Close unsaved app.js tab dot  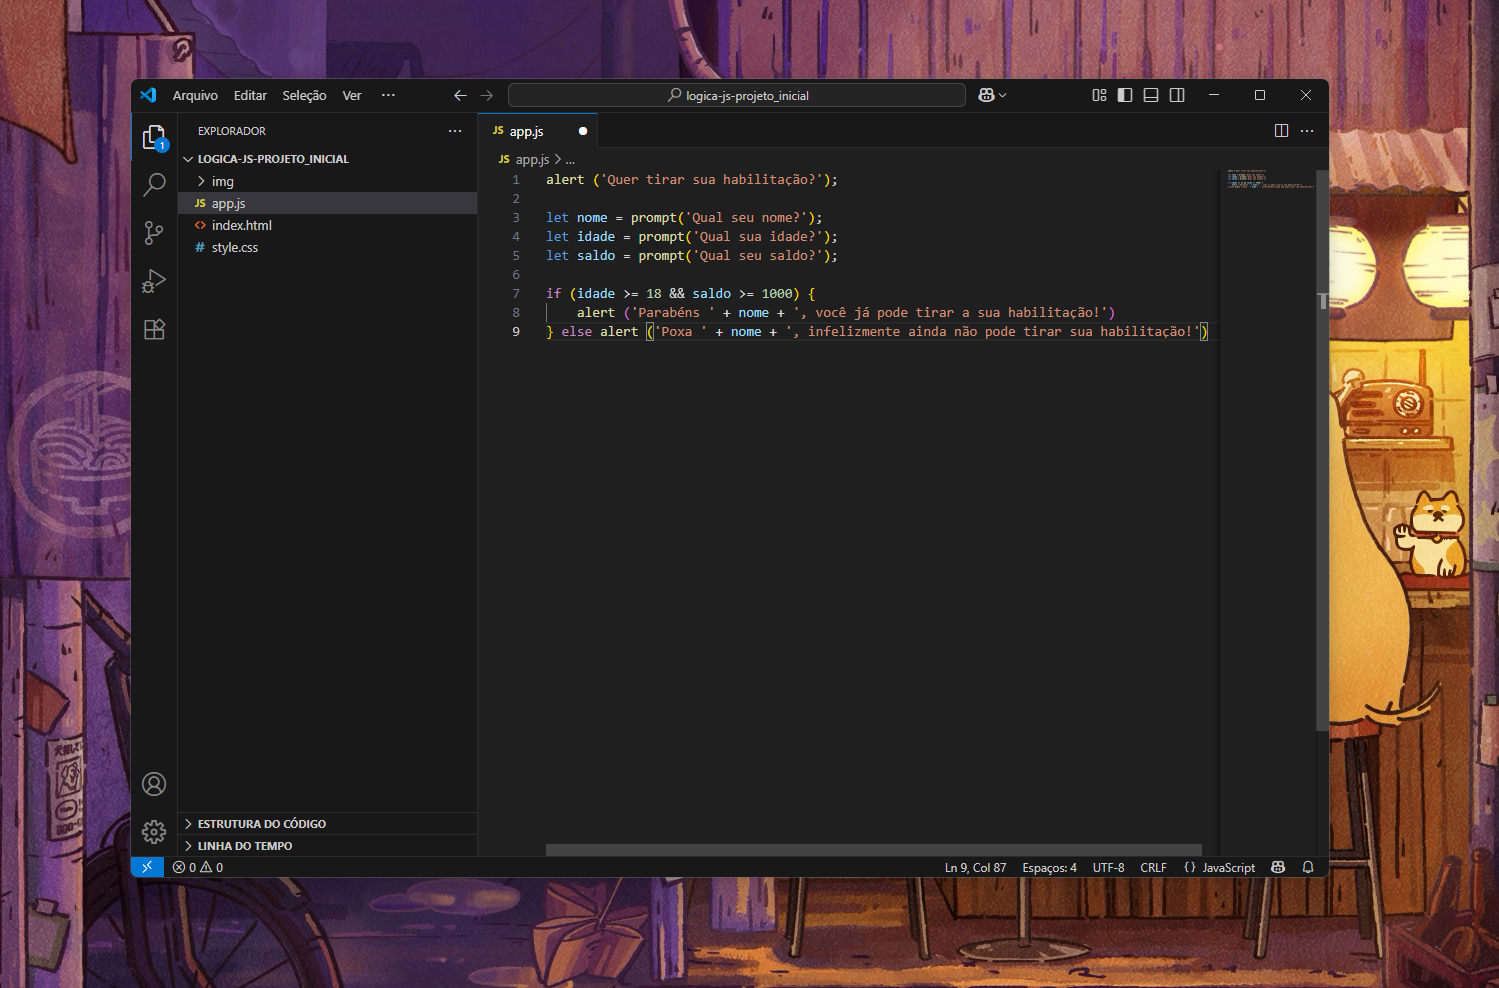[x=583, y=131]
